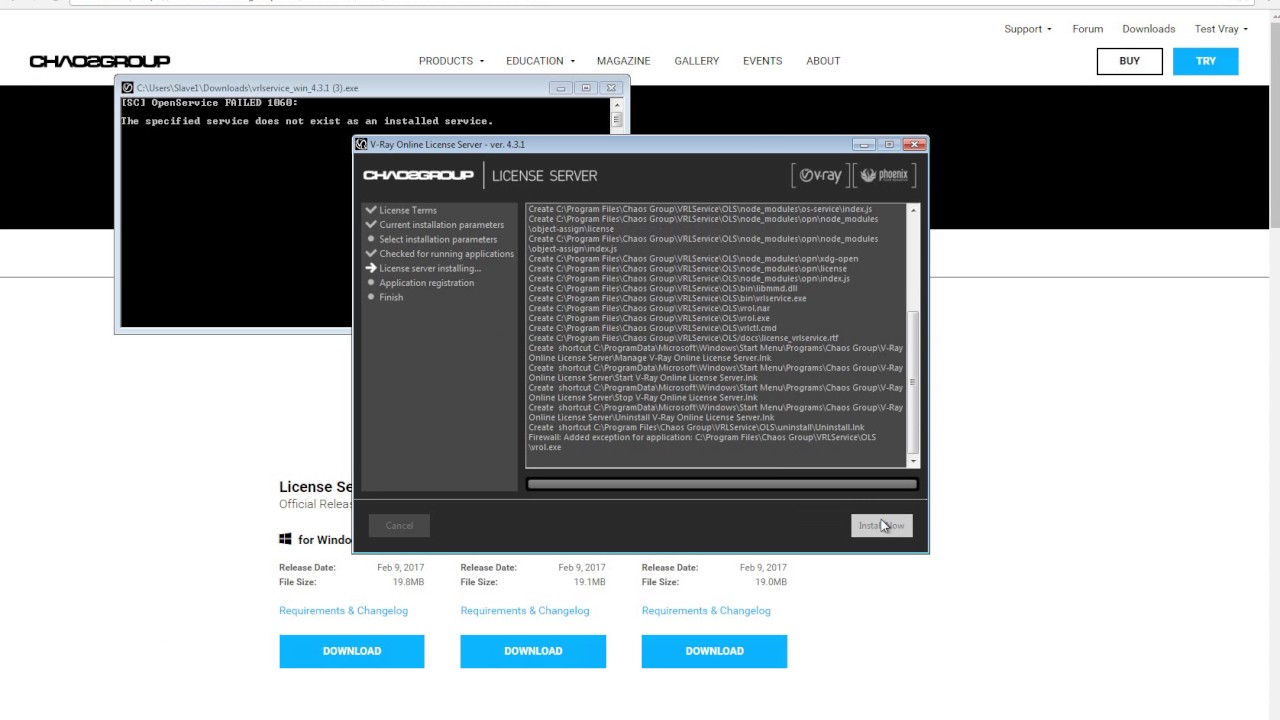
Task: Click the Chaos Group logo in the installer header
Action: click(x=418, y=175)
